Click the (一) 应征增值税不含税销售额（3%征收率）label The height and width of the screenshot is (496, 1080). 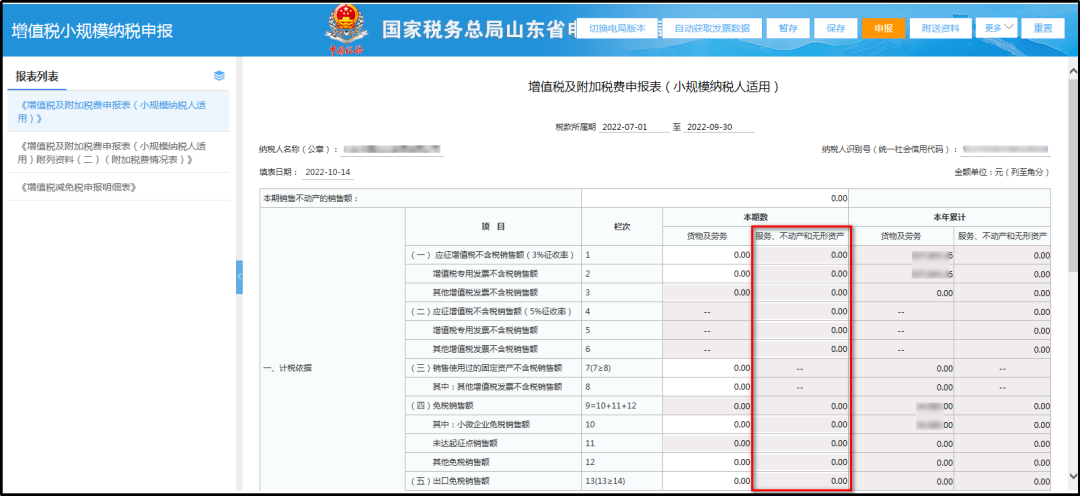(x=492, y=255)
